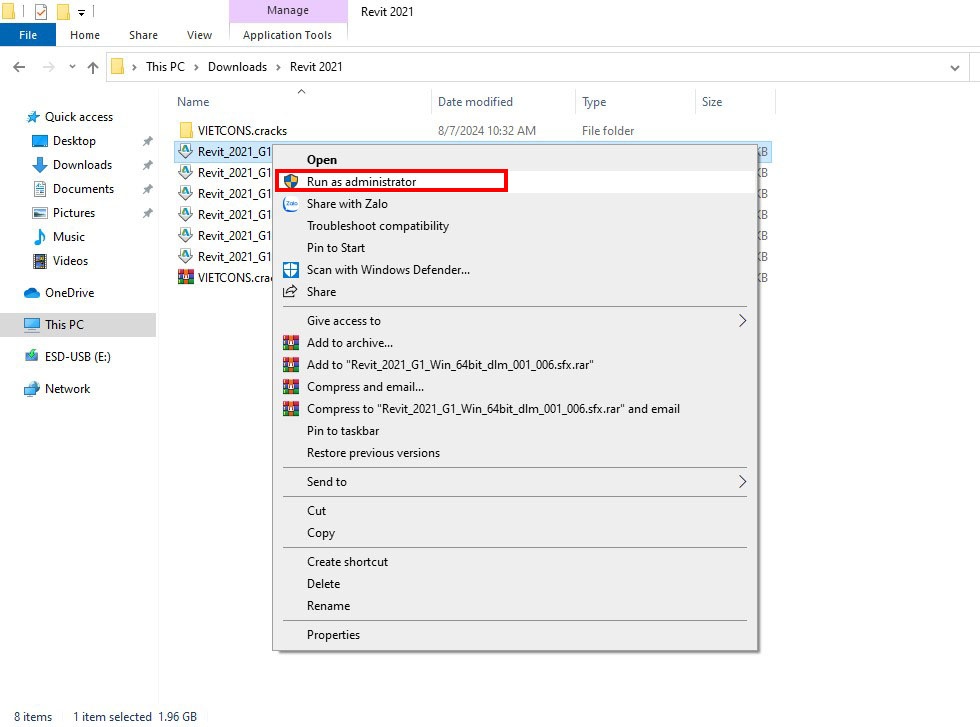
Task: Open the Application Tools Manage tab
Action: pos(288,10)
